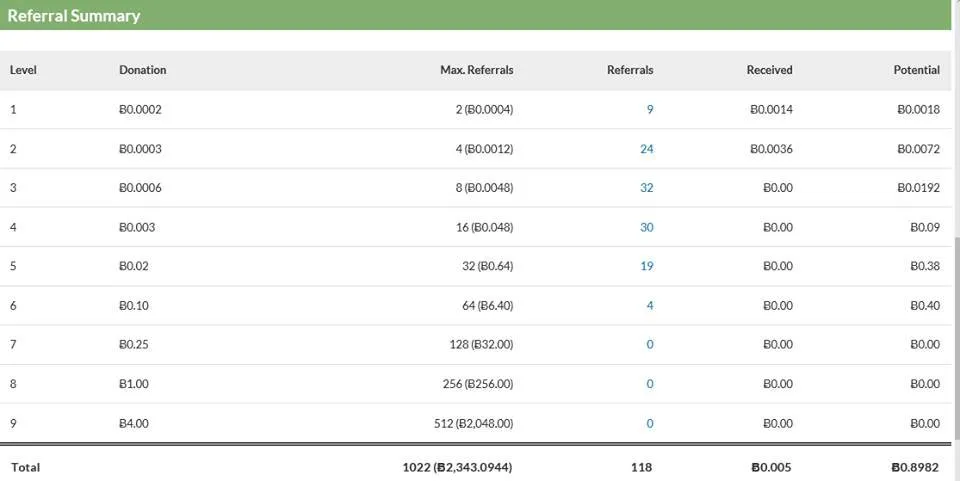Open the 4 referrals link for level 6
Image resolution: width=960 pixels, height=481 pixels.
tap(650, 305)
